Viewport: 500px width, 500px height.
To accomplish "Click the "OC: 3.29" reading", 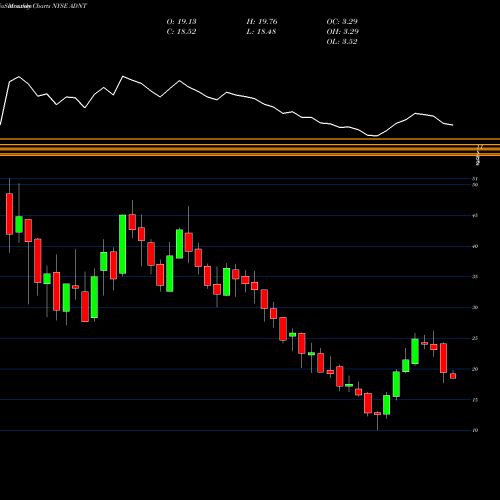I will pos(342,21).
